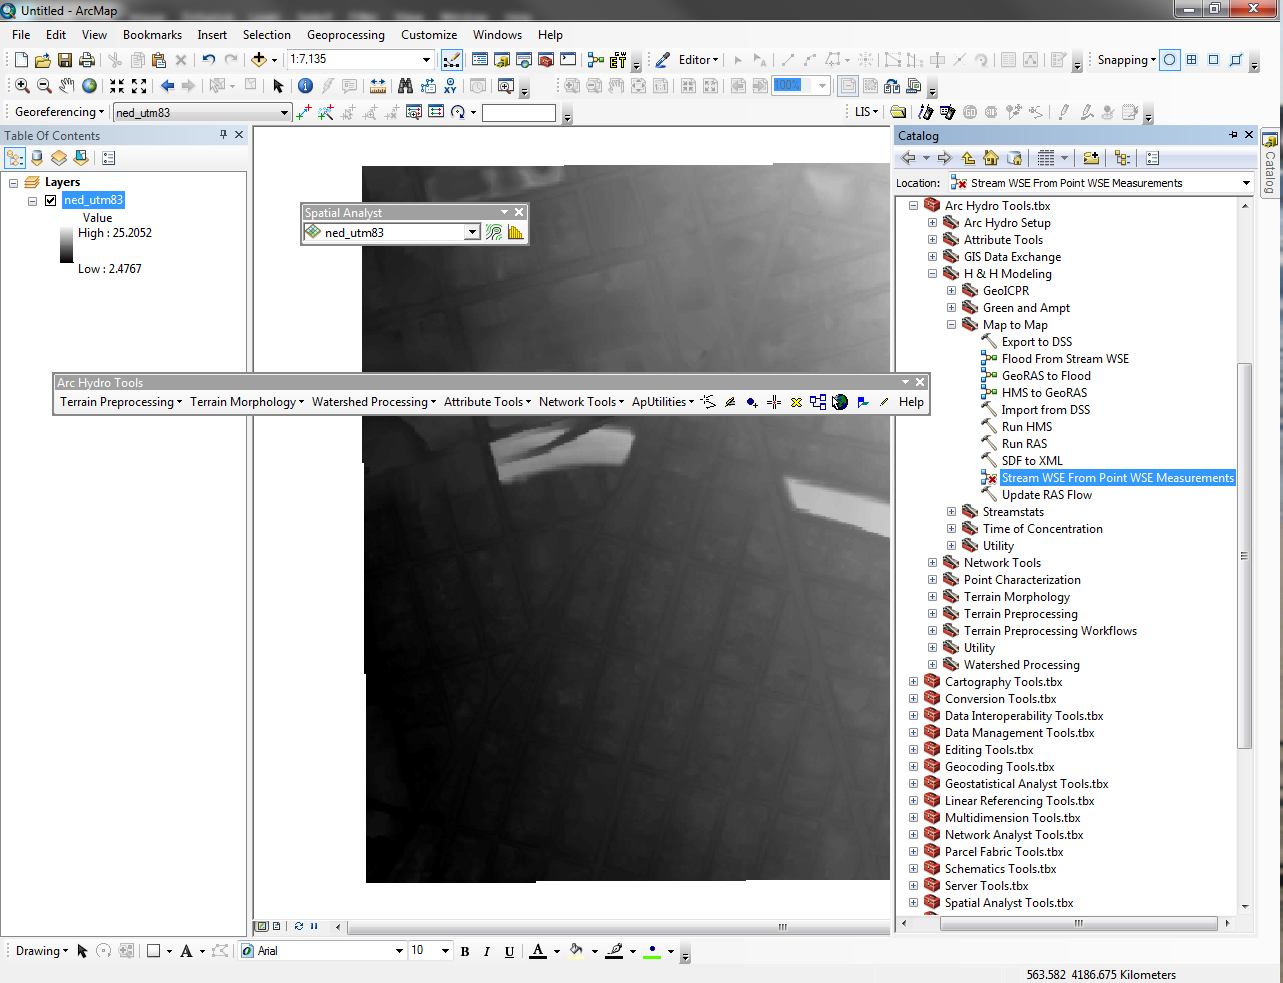Click Help on Arc Hydro Tools toolbar
1283x983 pixels.
click(x=911, y=402)
